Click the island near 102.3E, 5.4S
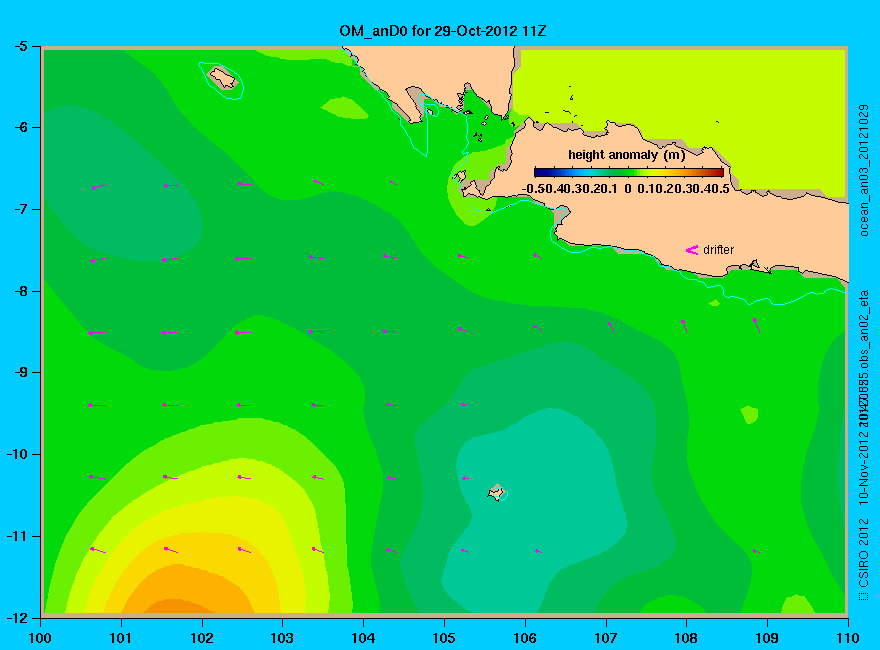 223,77
